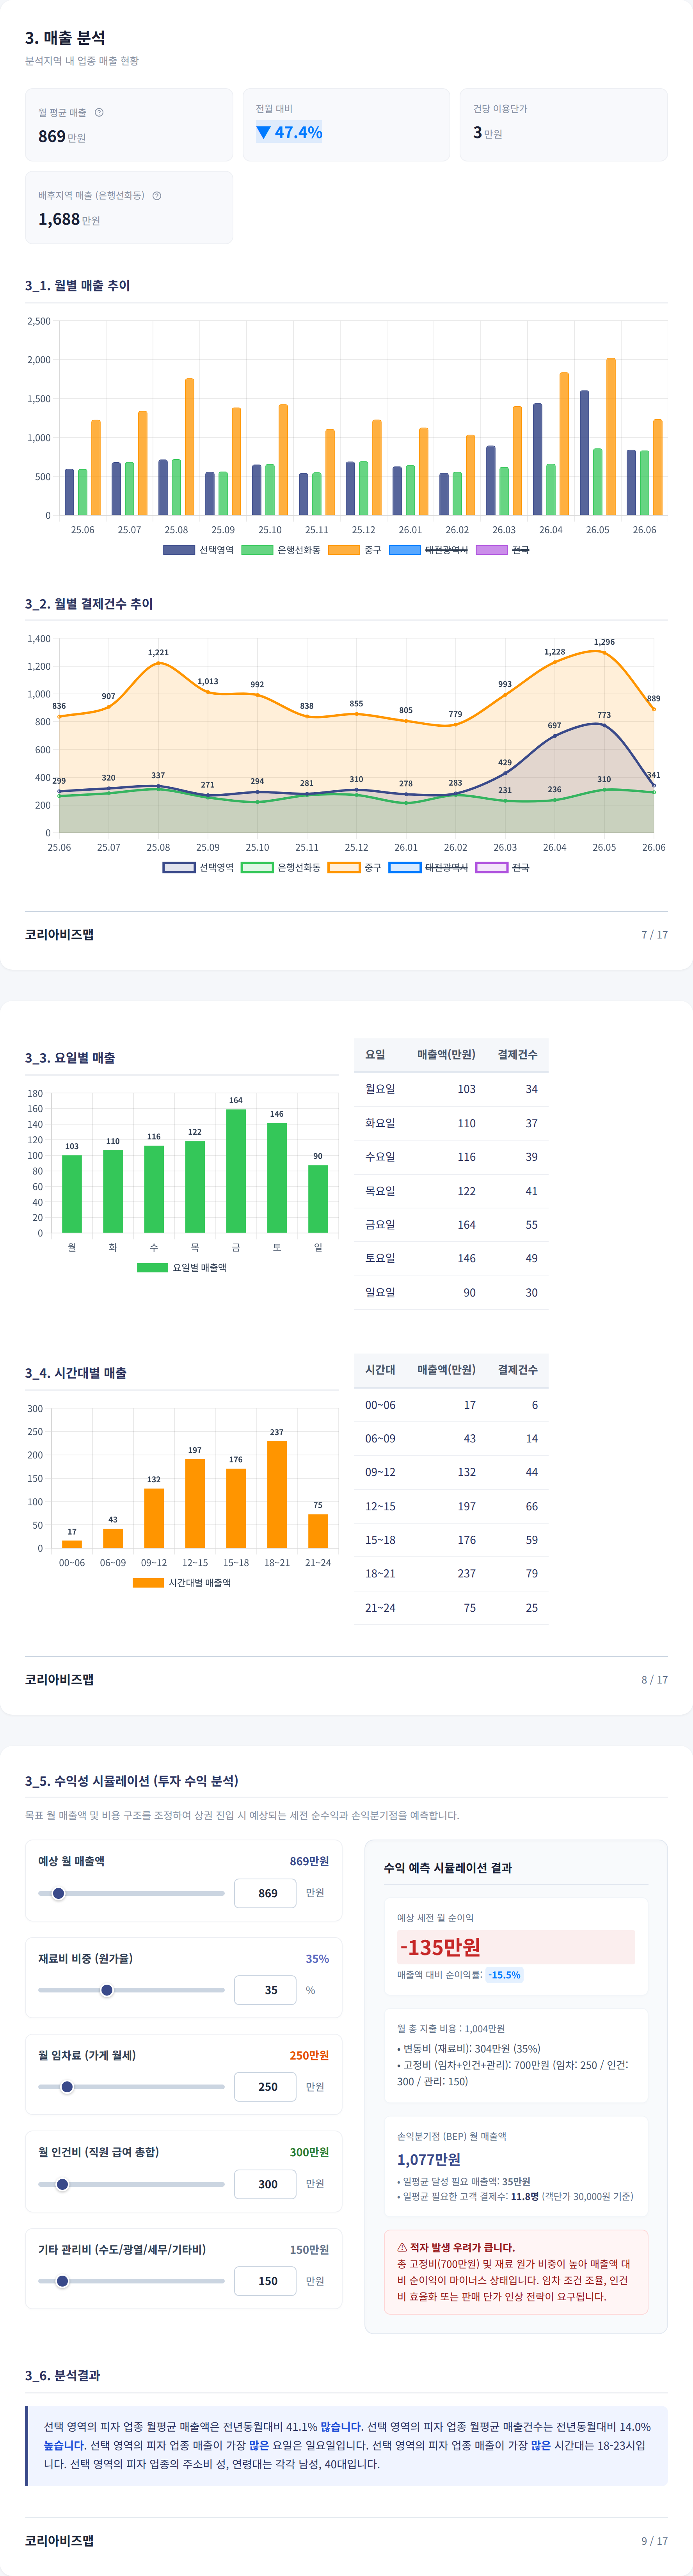Click the 화요일 row in the weekday table
Viewport: 693px width, 2576px height.
click(x=451, y=1123)
